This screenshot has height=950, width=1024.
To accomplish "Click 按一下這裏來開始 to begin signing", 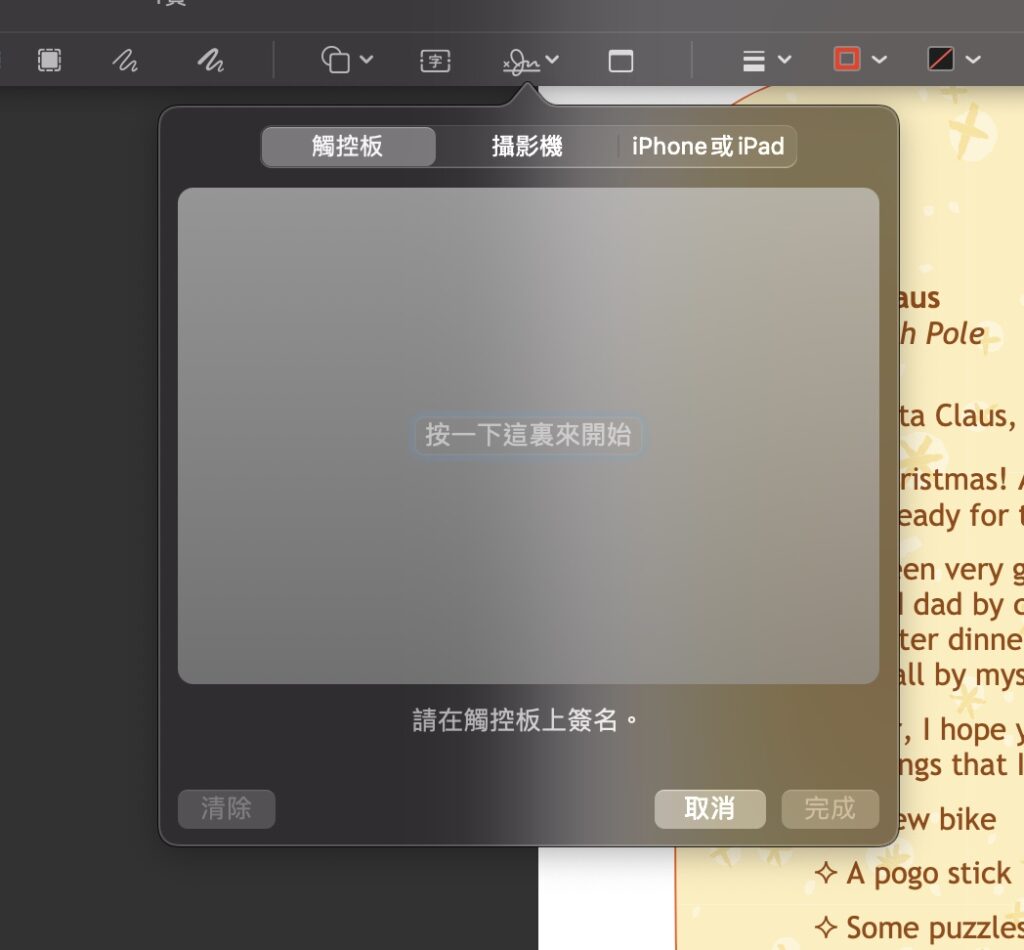I will pos(528,436).
